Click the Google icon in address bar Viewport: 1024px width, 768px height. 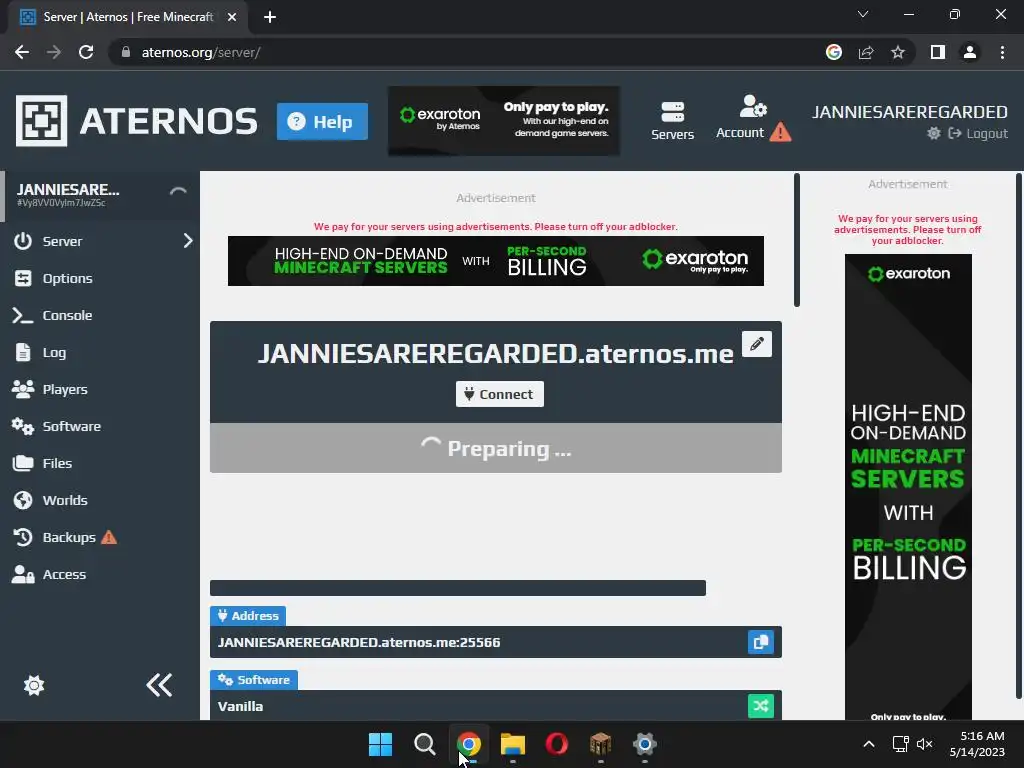(834, 52)
